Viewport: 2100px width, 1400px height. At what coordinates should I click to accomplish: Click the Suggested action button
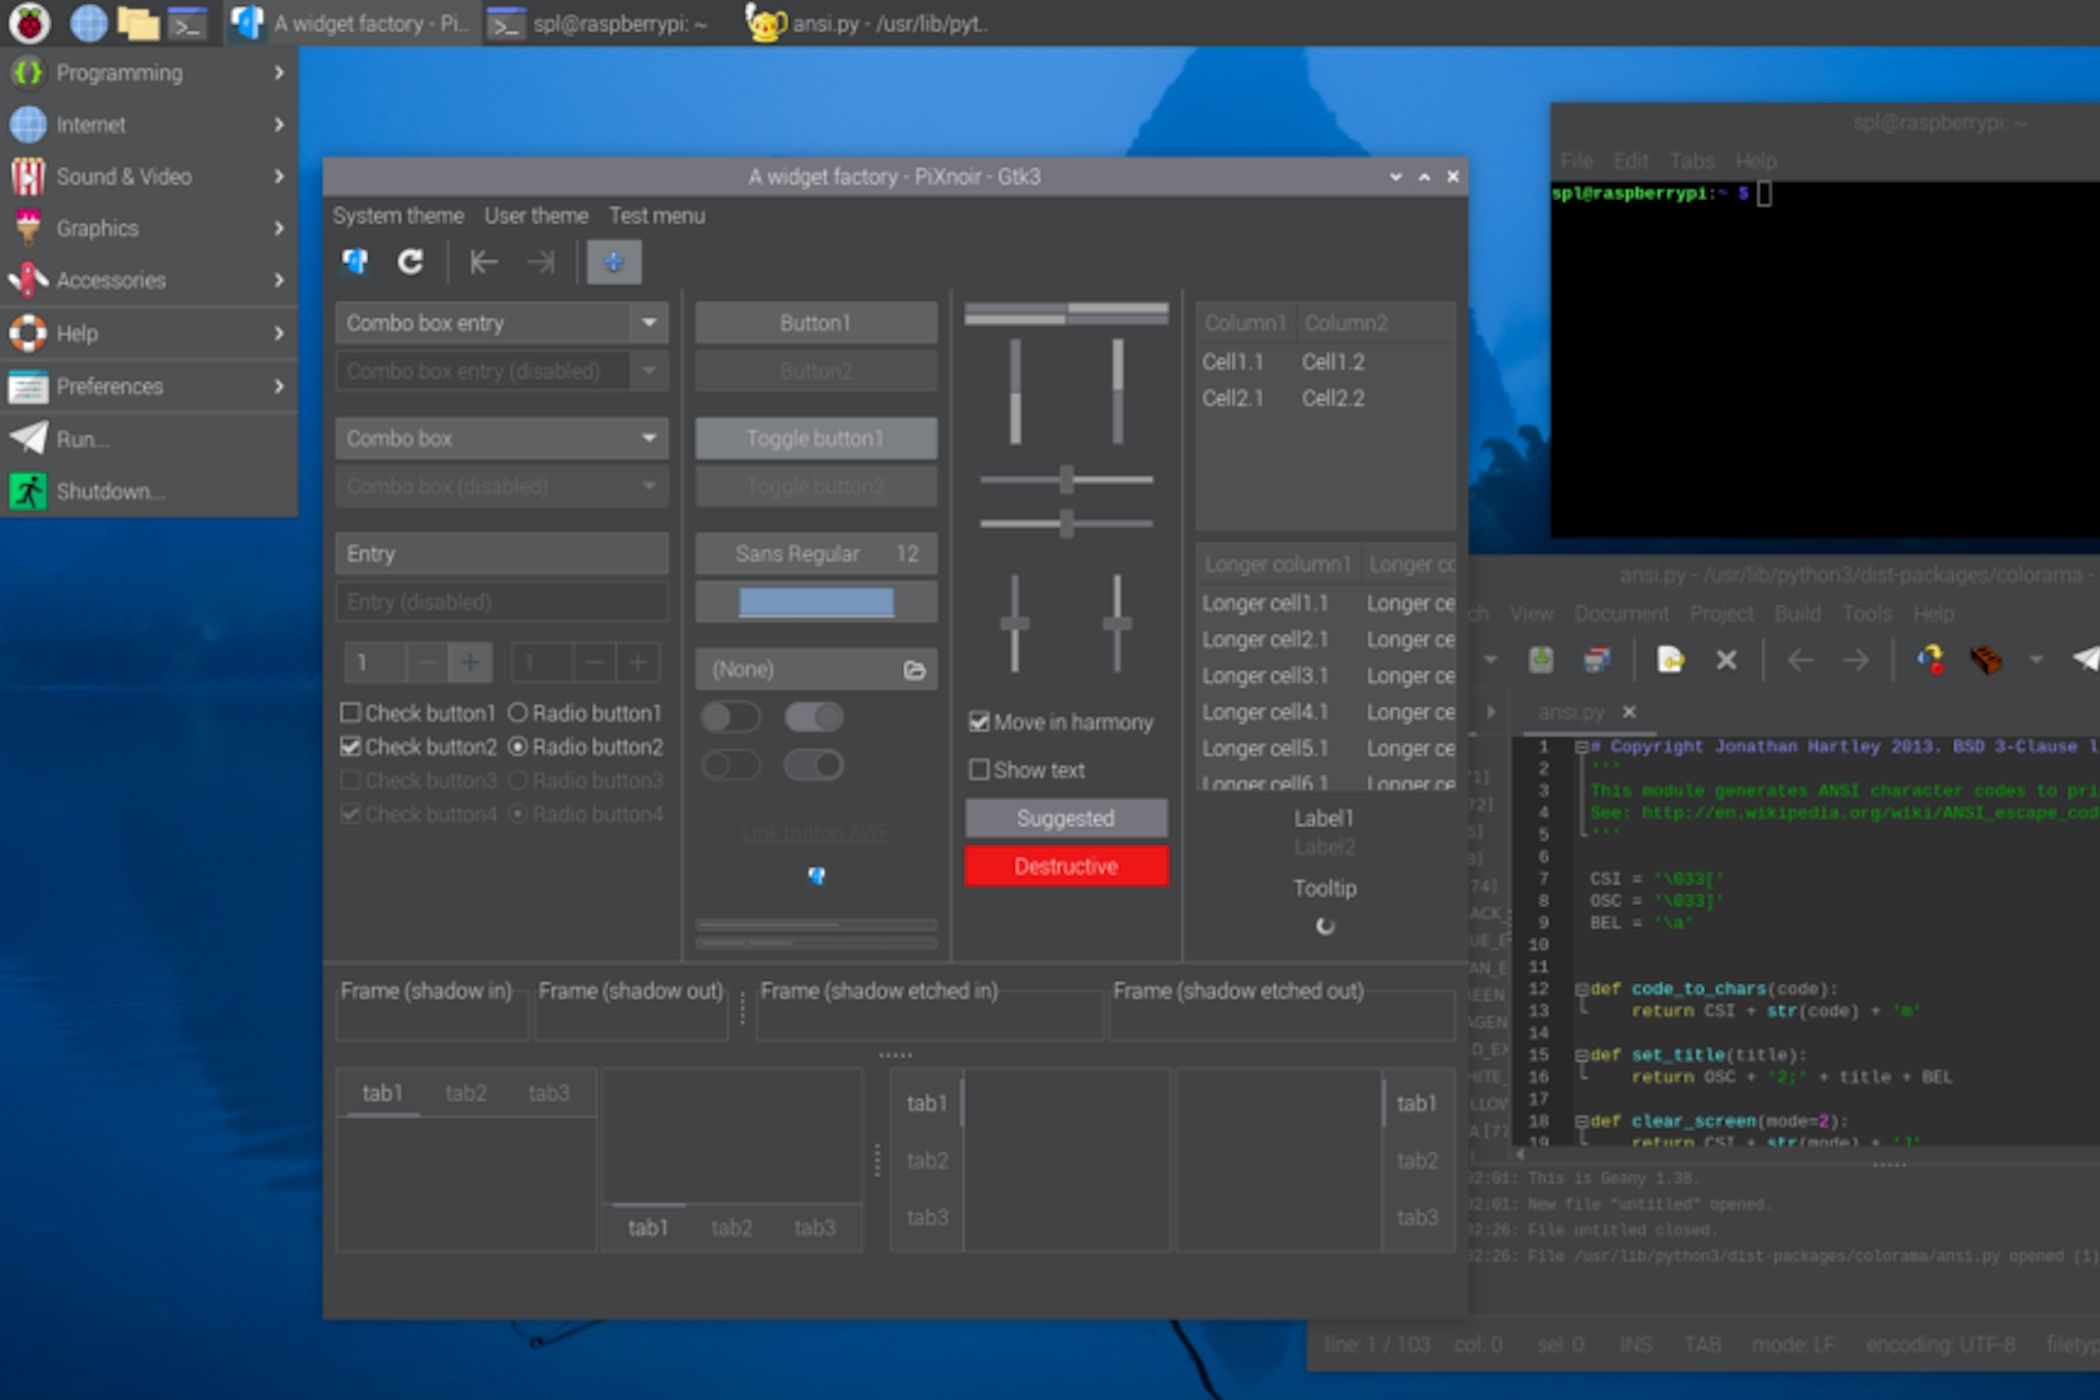[x=1067, y=819]
